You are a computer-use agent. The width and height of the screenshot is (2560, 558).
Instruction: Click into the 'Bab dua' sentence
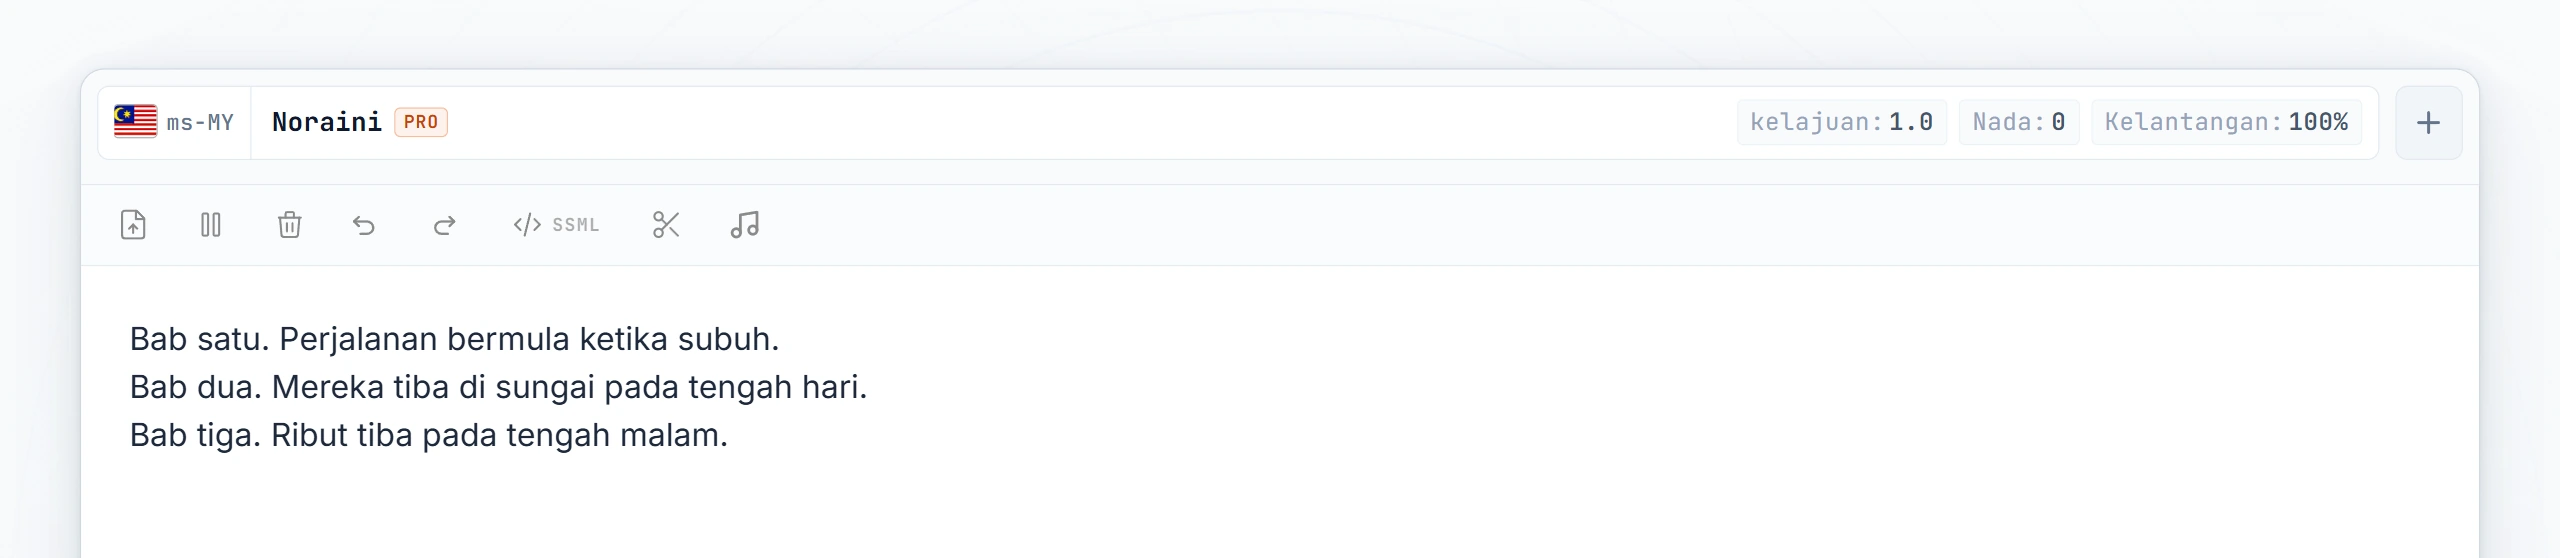click(x=498, y=387)
